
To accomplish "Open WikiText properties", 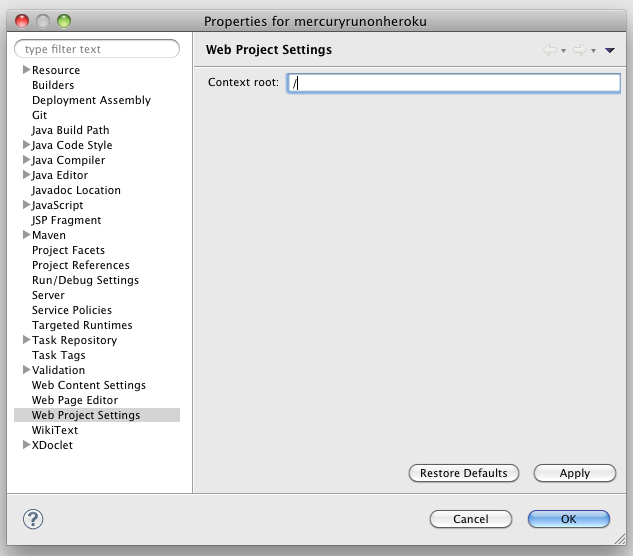I will click(55, 430).
